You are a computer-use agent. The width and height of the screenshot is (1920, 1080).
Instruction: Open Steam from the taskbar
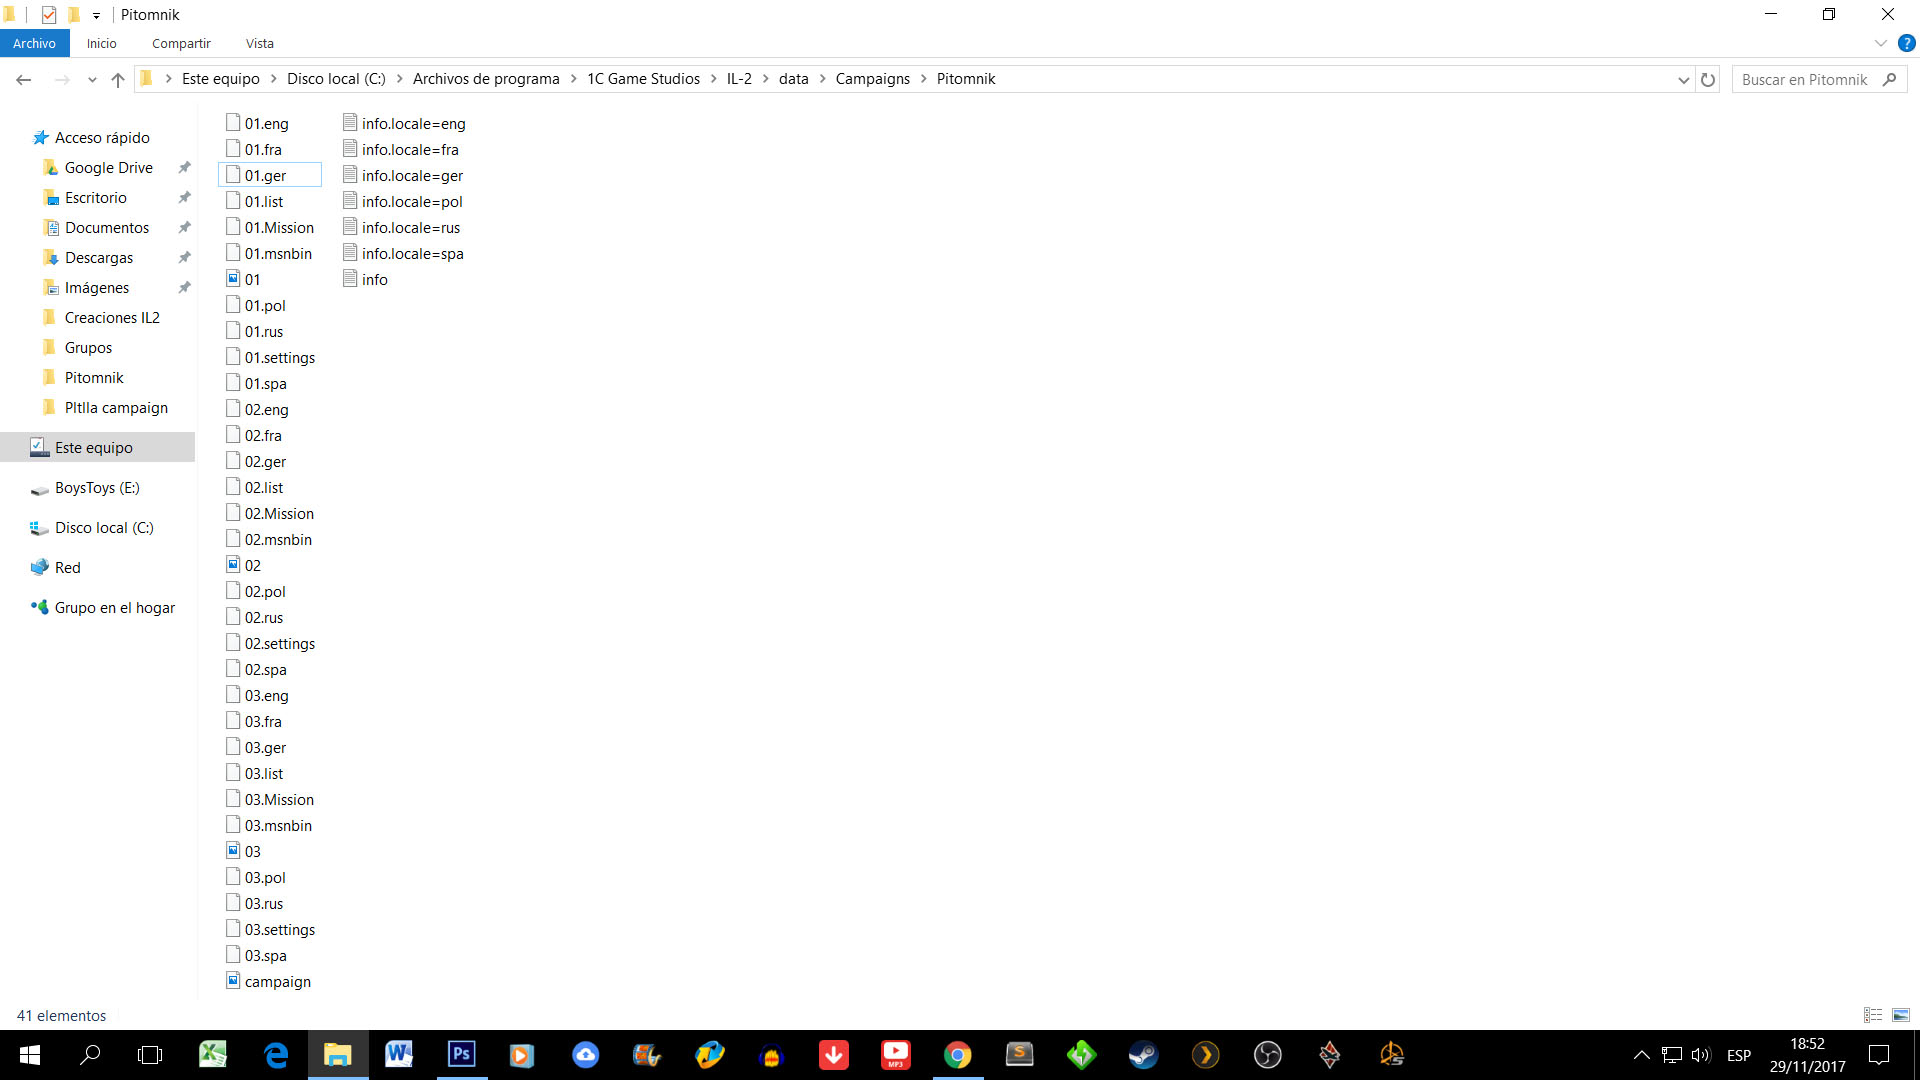pos(1143,1054)
